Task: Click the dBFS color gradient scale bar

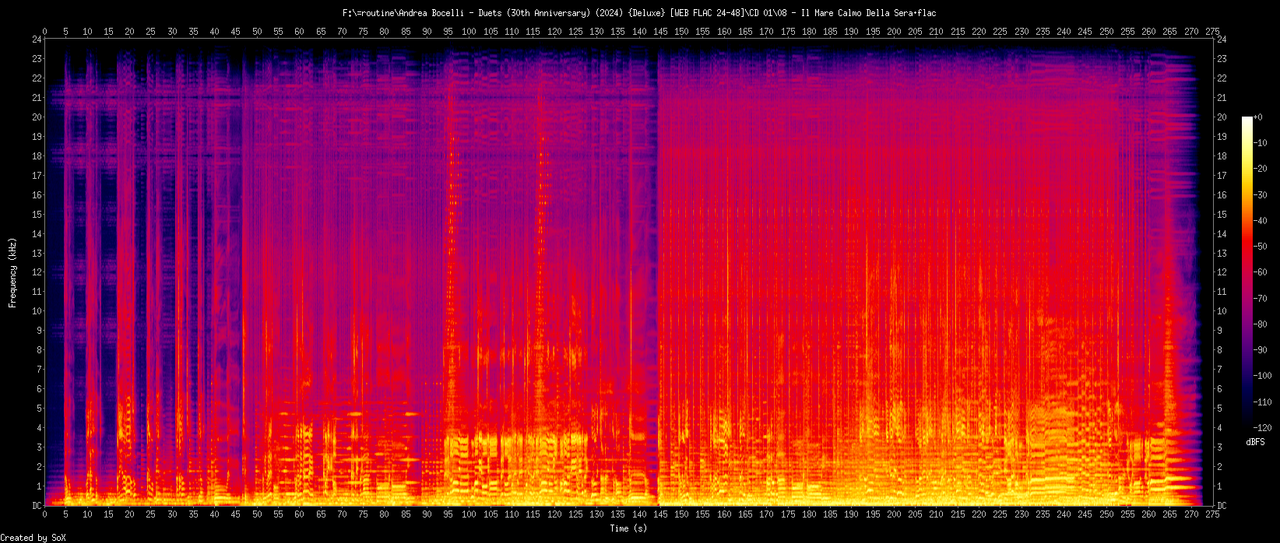Action: (x=1247, y=272)
